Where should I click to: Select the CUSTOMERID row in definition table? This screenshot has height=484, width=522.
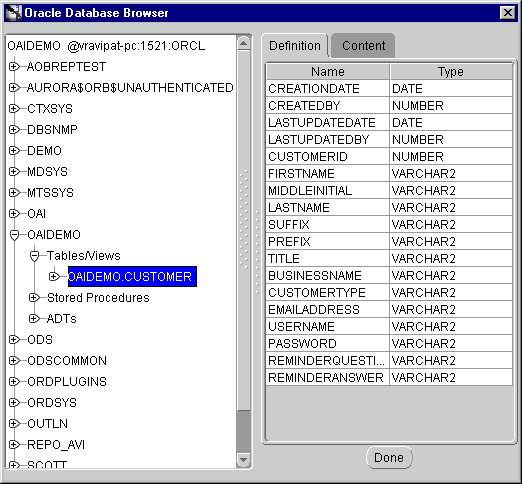[389, 157]
